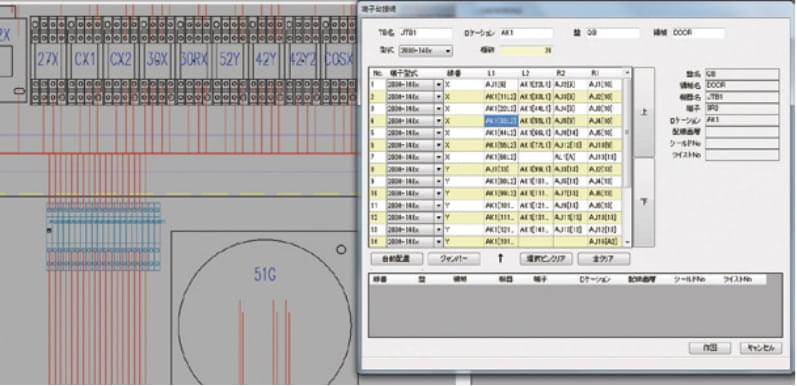Click the シールドNo header in bottom list
797x386 pixels.
(689, 279)
